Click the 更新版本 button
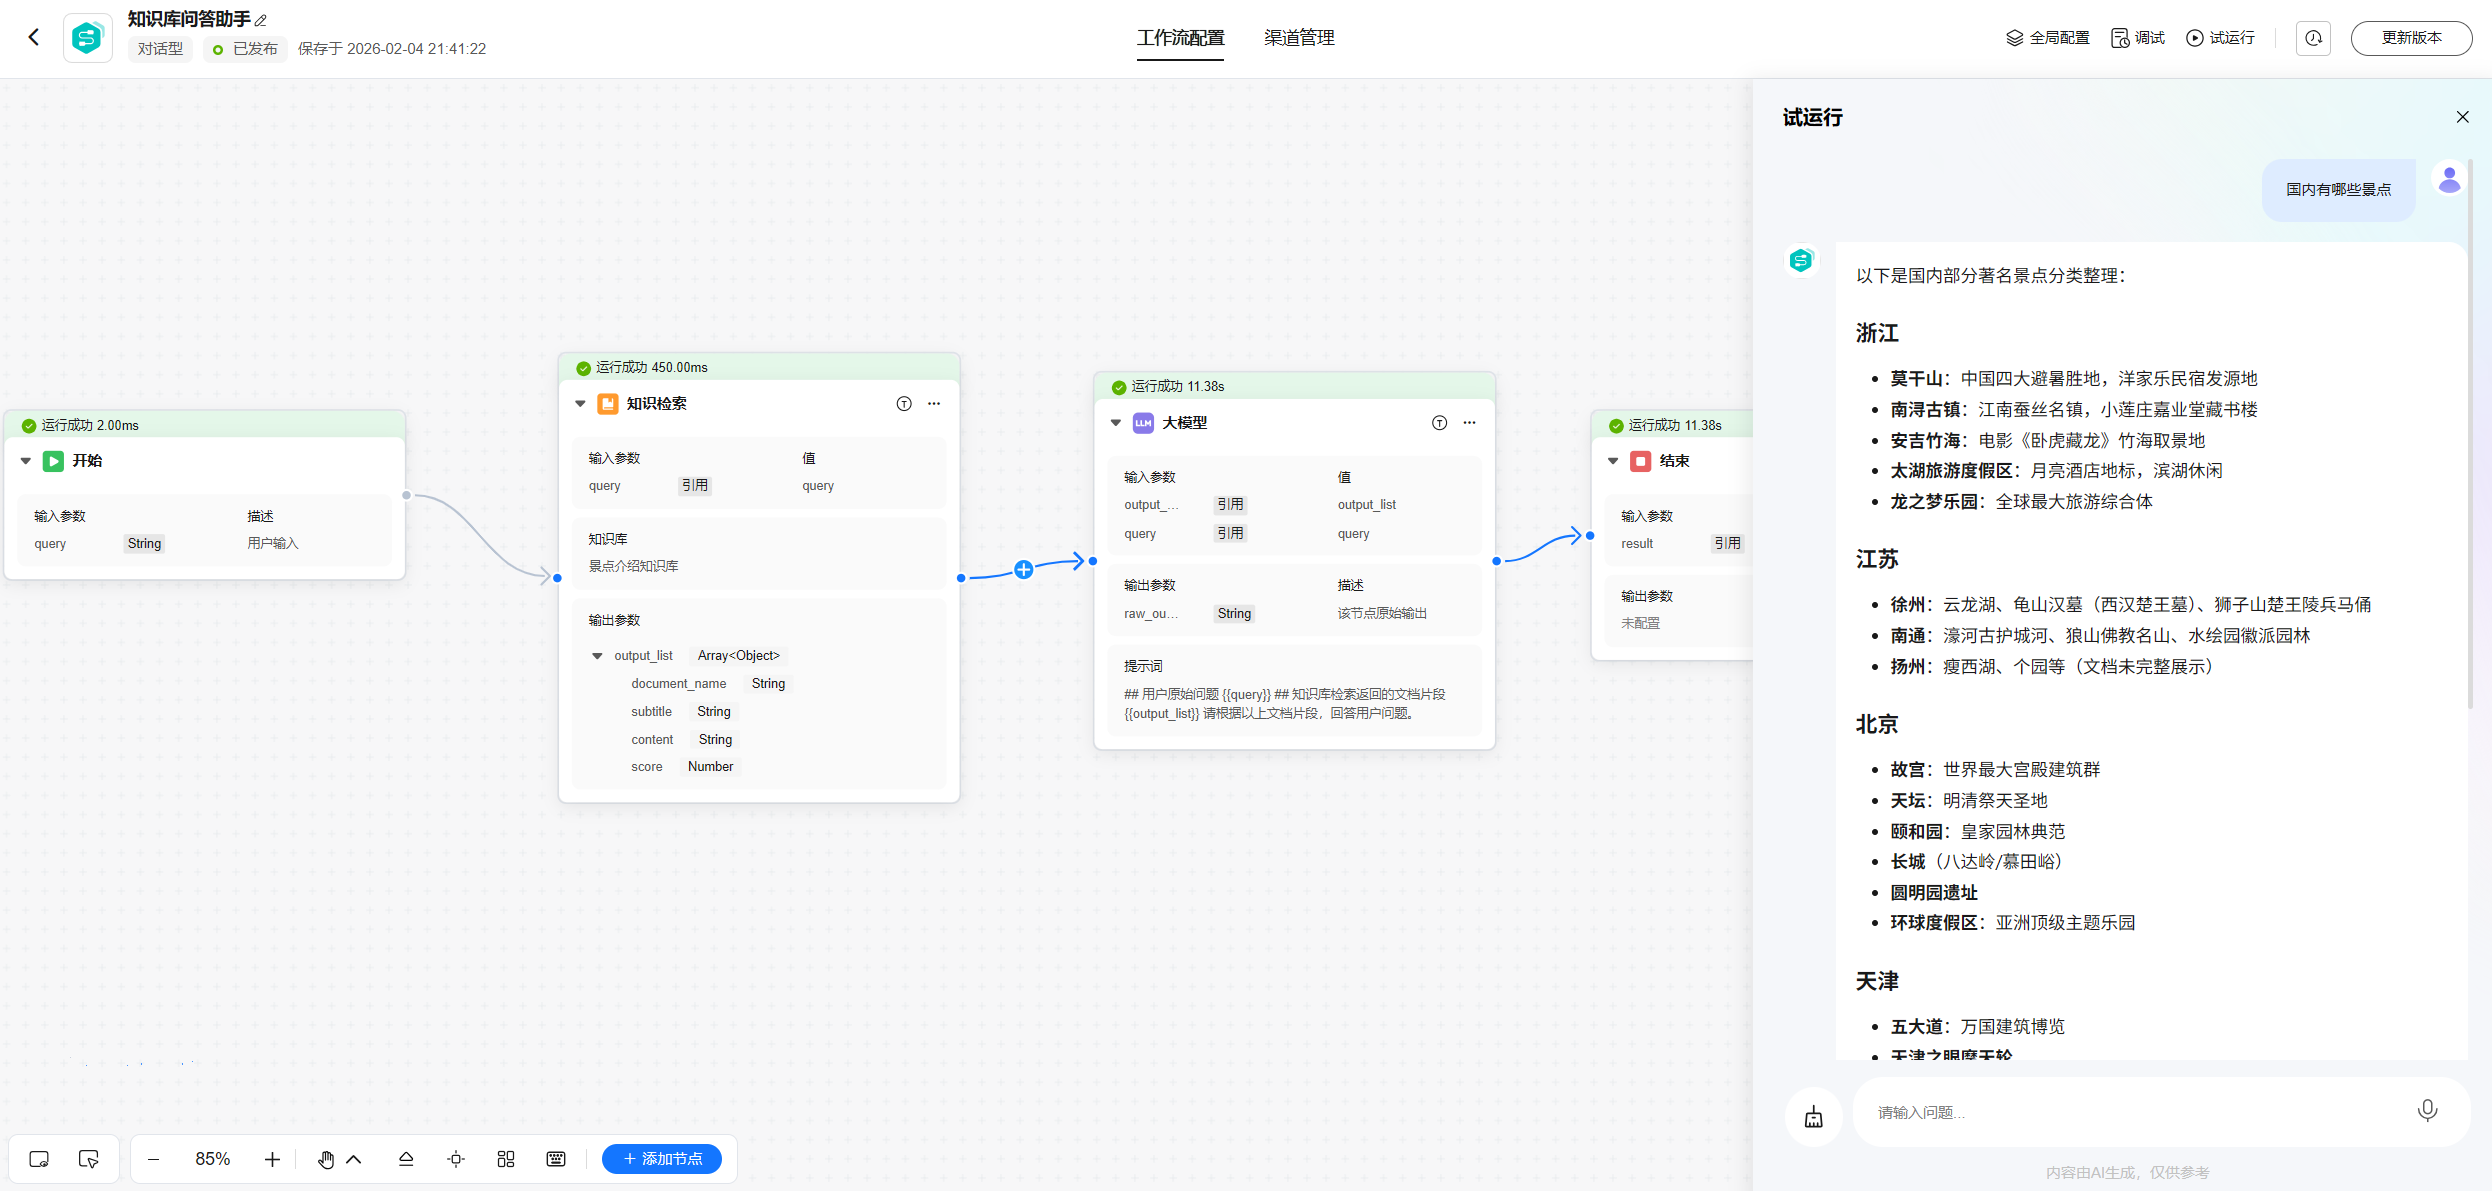Screen dimensions: 2492x1191 point(2411,38)
